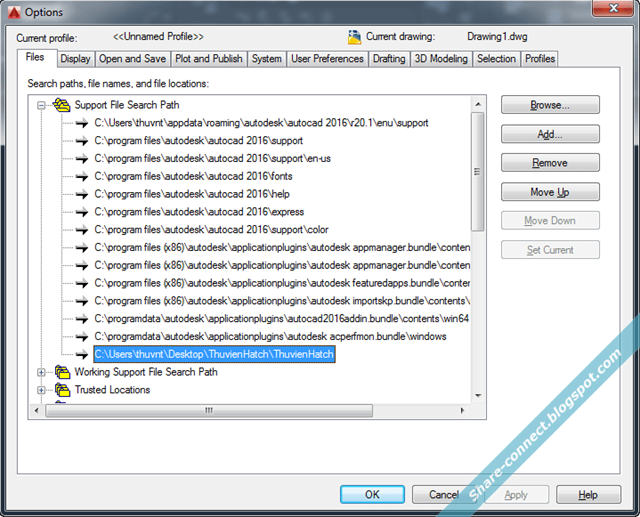Click arrow icon beside the featuredapps.bundle path

(82, 283)
